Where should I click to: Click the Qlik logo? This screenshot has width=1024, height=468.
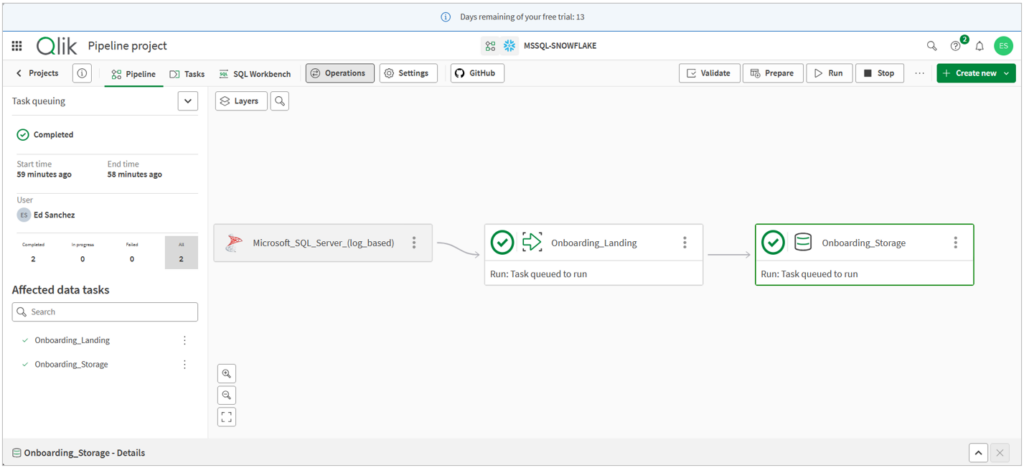57,46
